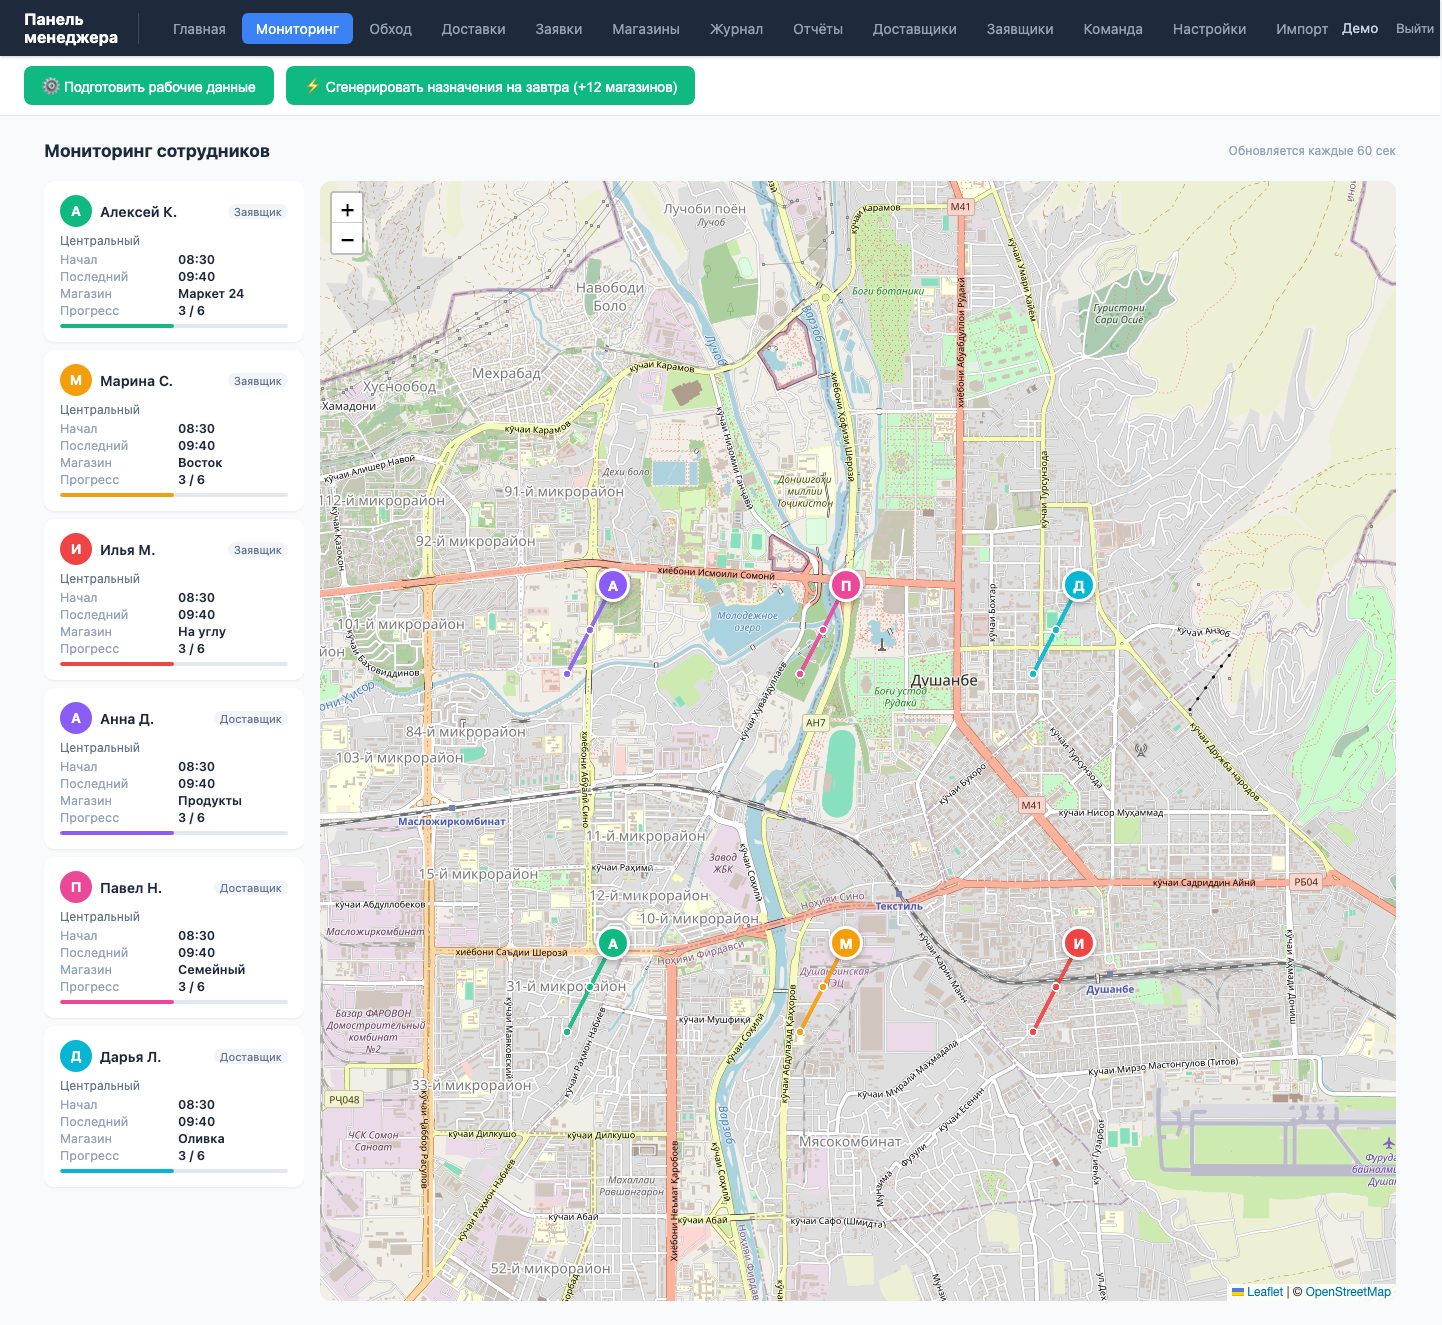Click Илья М. red avatar in the list
This screenshot has height=1325, width=1442.
pos(76,550)
